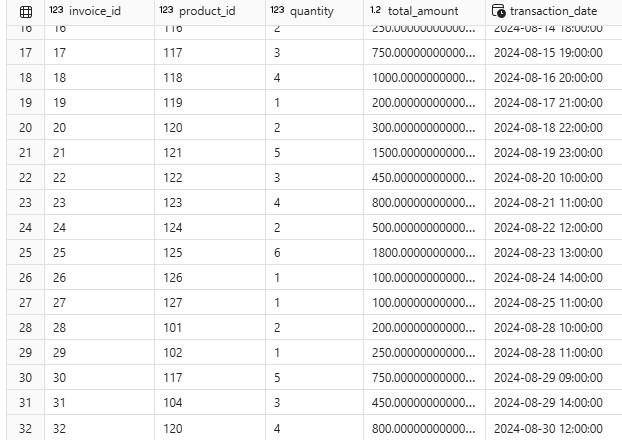Screen dimensions: 622x440
Task: Click date cell 2024-08-22 12:00:00
Action: (x=554, y=227)
